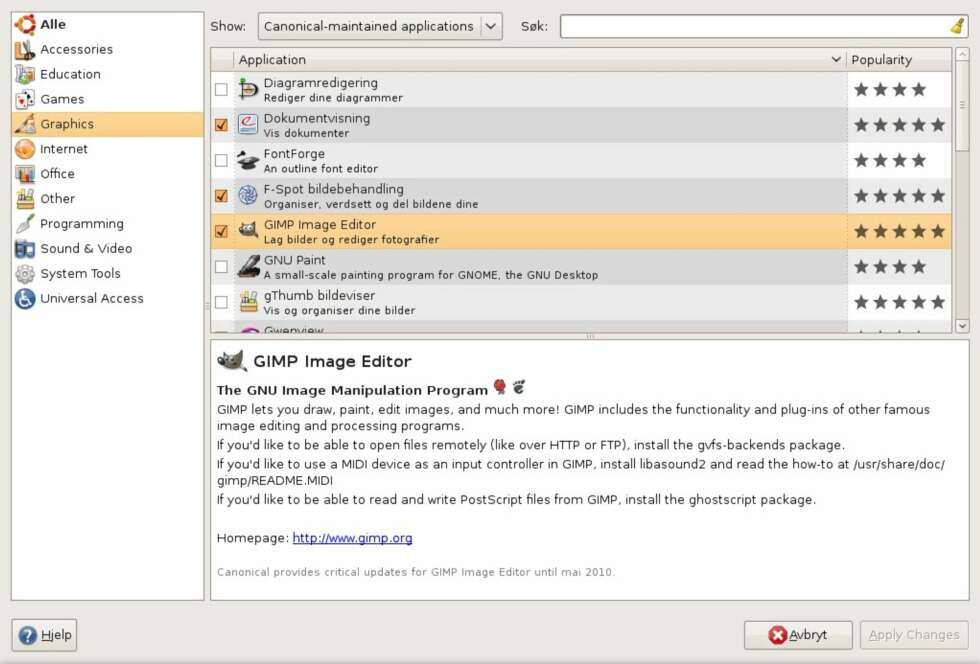
Task: Click the Education category icon
Action: pos(25,74)
